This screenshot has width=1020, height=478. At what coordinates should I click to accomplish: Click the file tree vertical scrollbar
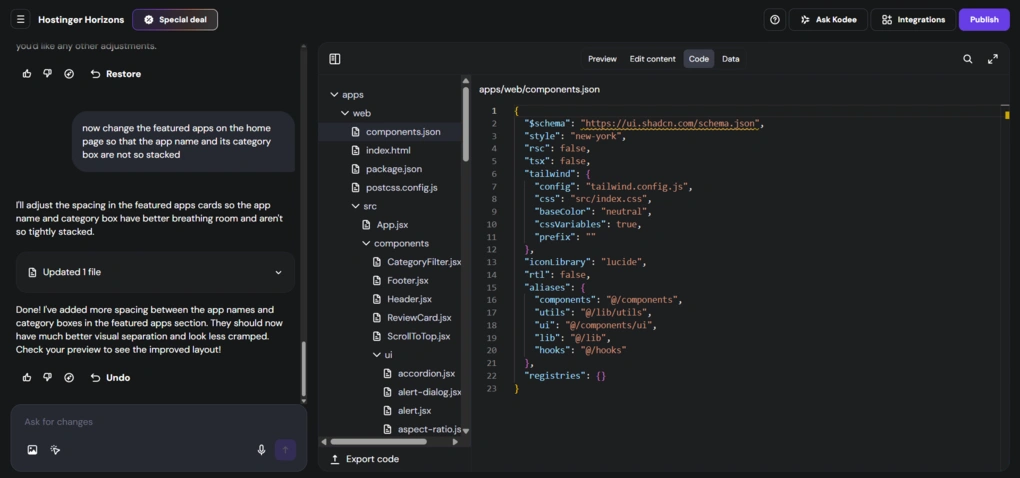(466, 124)
